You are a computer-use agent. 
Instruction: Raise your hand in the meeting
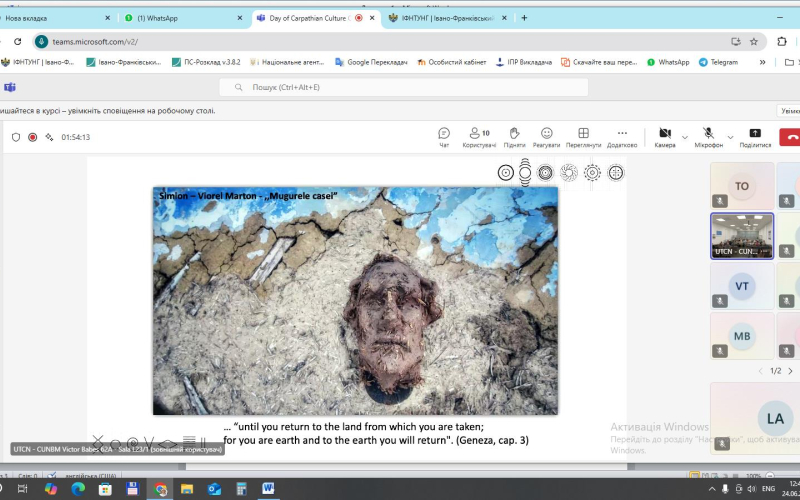pos(514,137)
